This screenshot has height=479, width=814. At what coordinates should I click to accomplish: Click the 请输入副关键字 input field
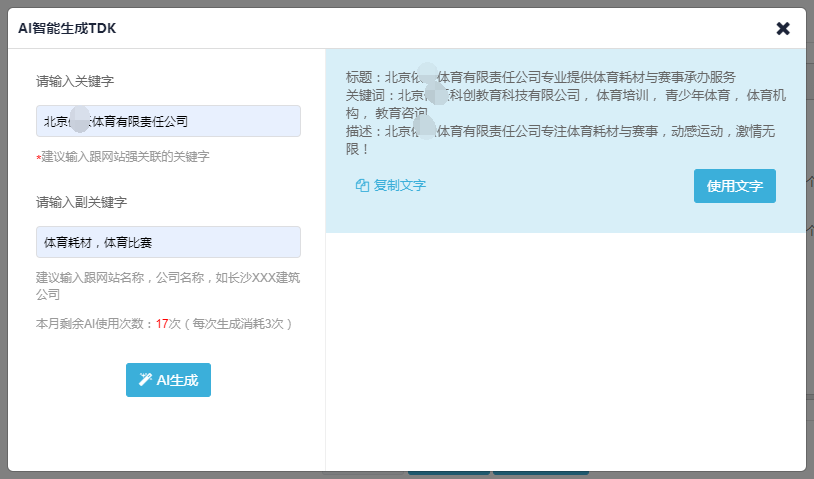coord(168,242)
